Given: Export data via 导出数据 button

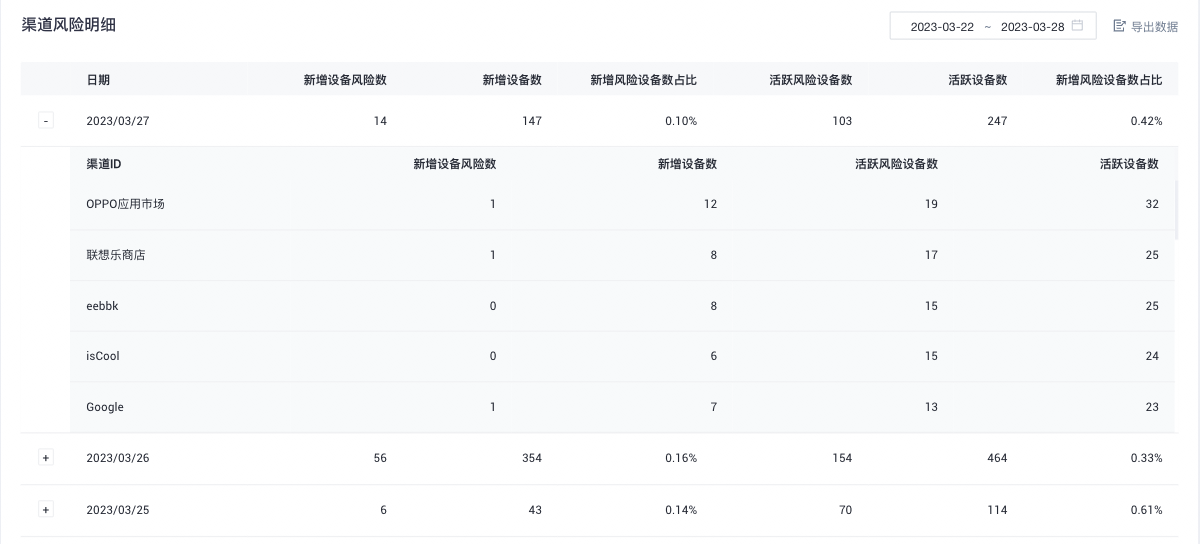Looking at the screenshot, I should [x=1146, y=26].
